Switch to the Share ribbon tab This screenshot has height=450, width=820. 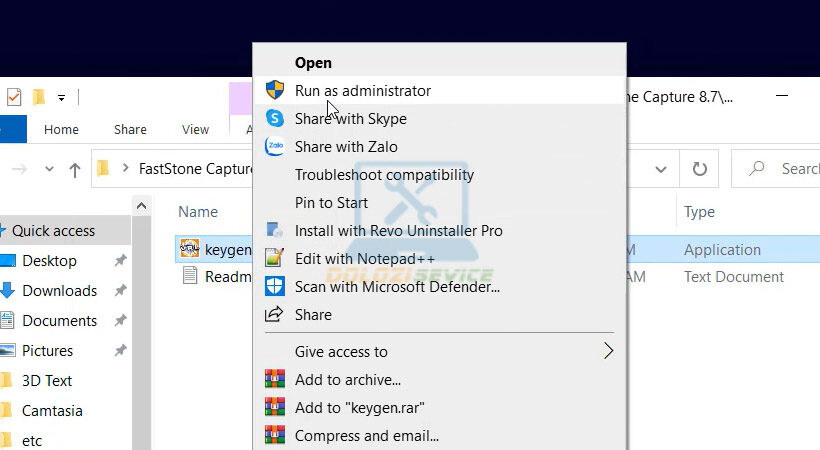click(x=130, y=130)
